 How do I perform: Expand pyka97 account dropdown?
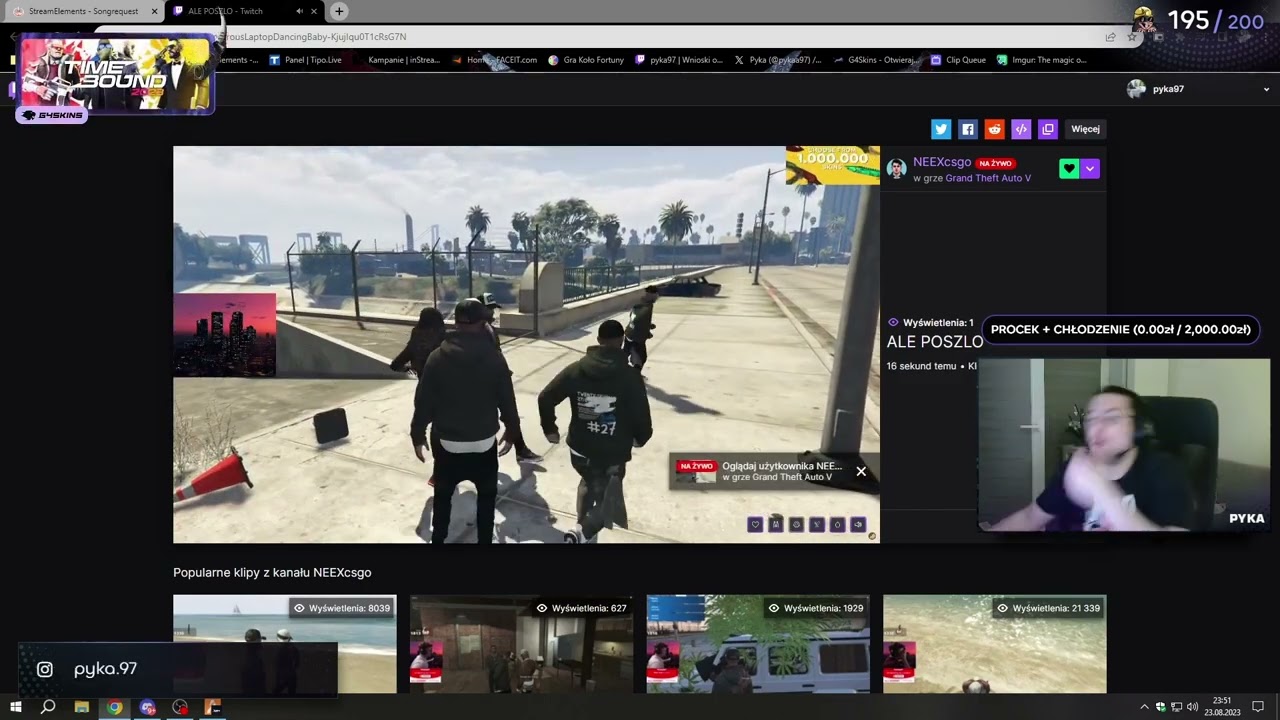[x=1266, y=89]
